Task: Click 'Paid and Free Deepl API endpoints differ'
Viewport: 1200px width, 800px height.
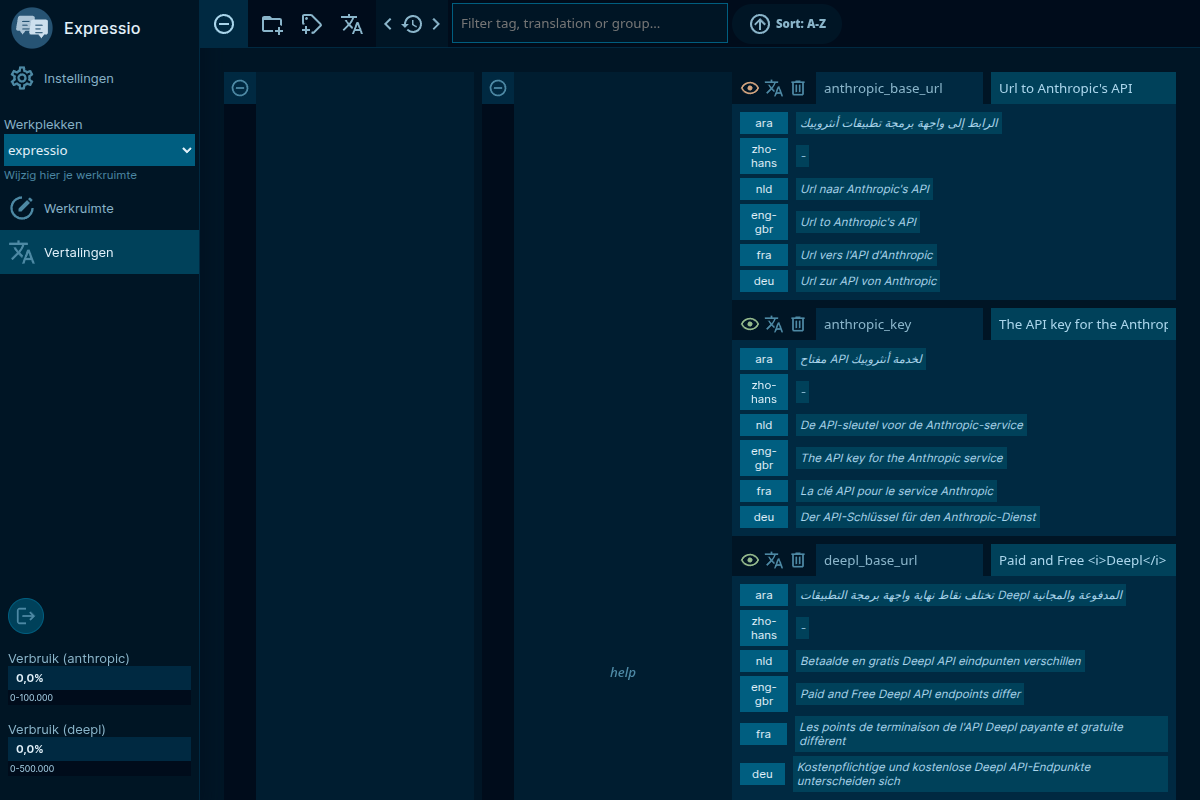Action: [x=911, y=694]
